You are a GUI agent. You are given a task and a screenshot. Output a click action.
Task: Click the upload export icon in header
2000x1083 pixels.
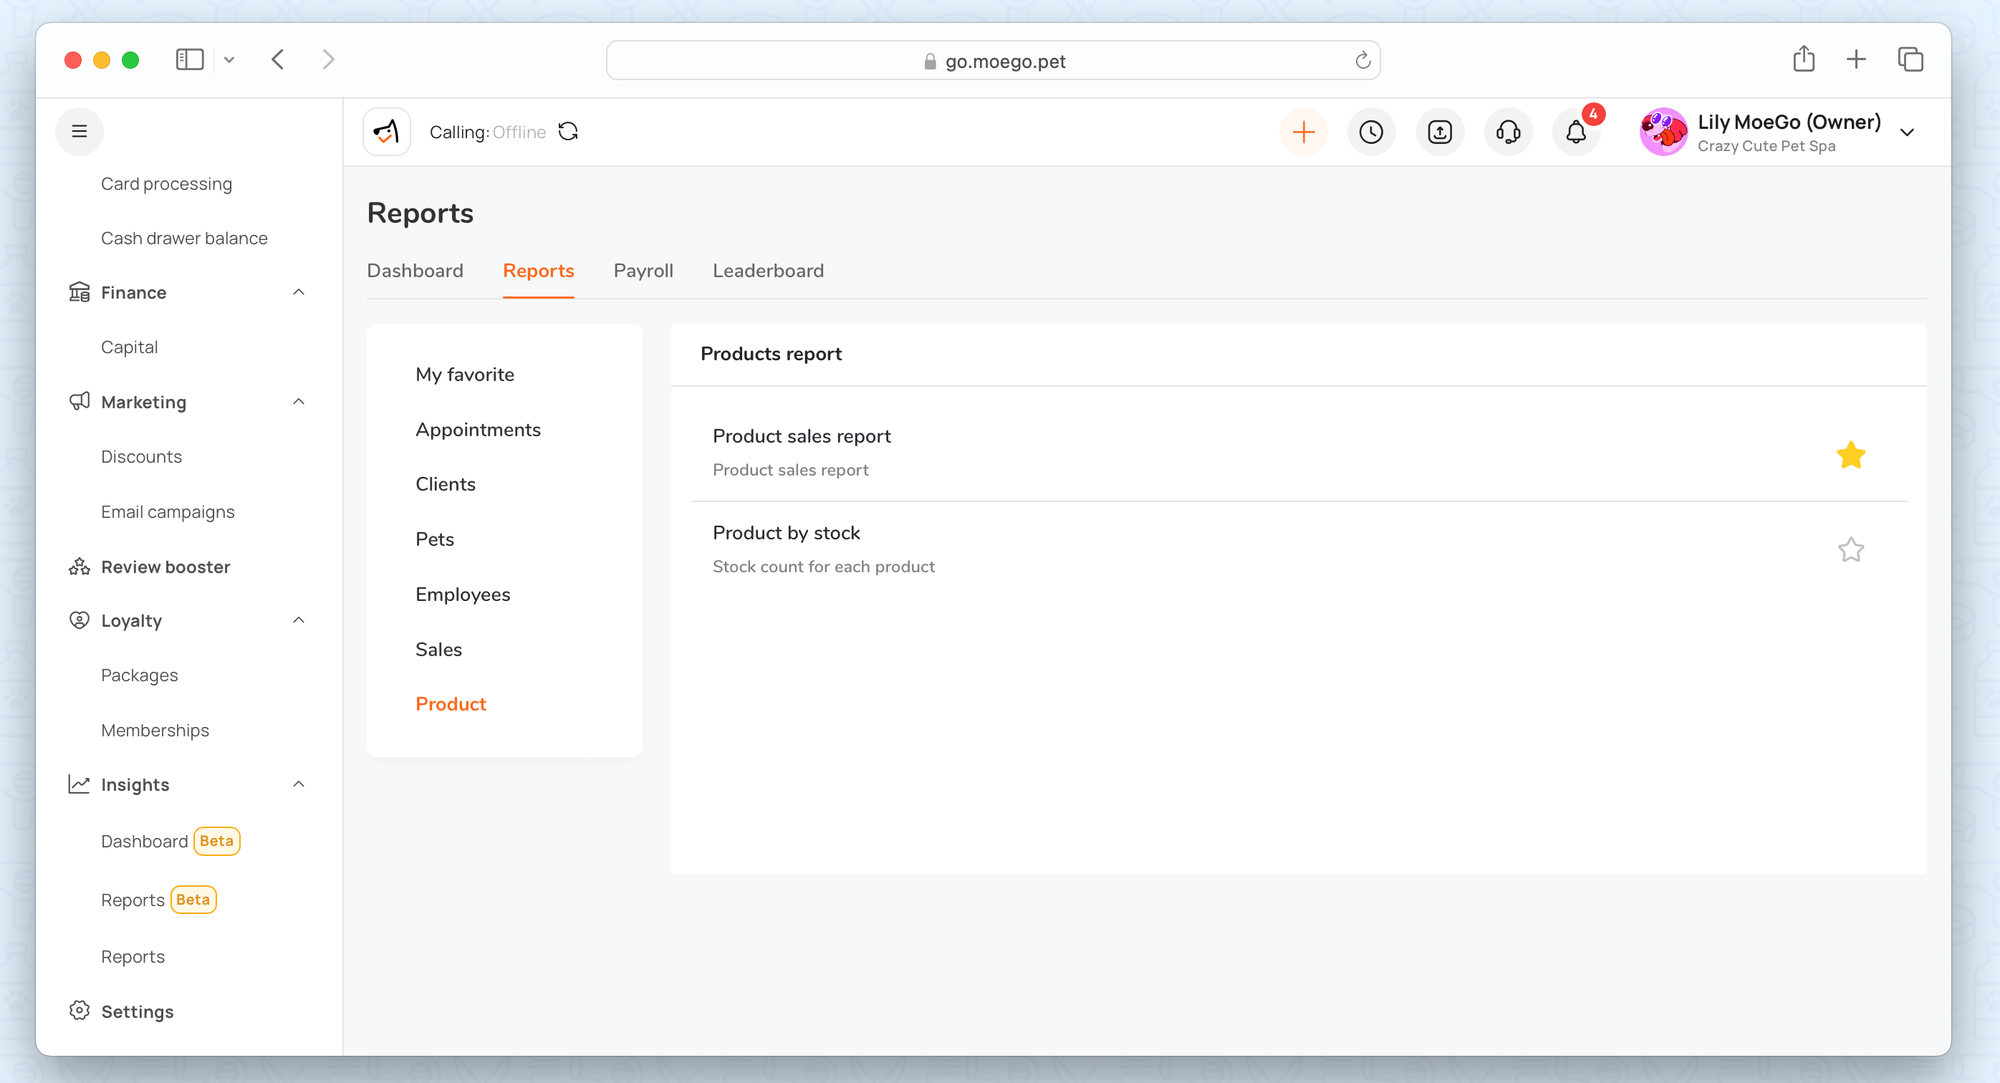coord(1440,132)
